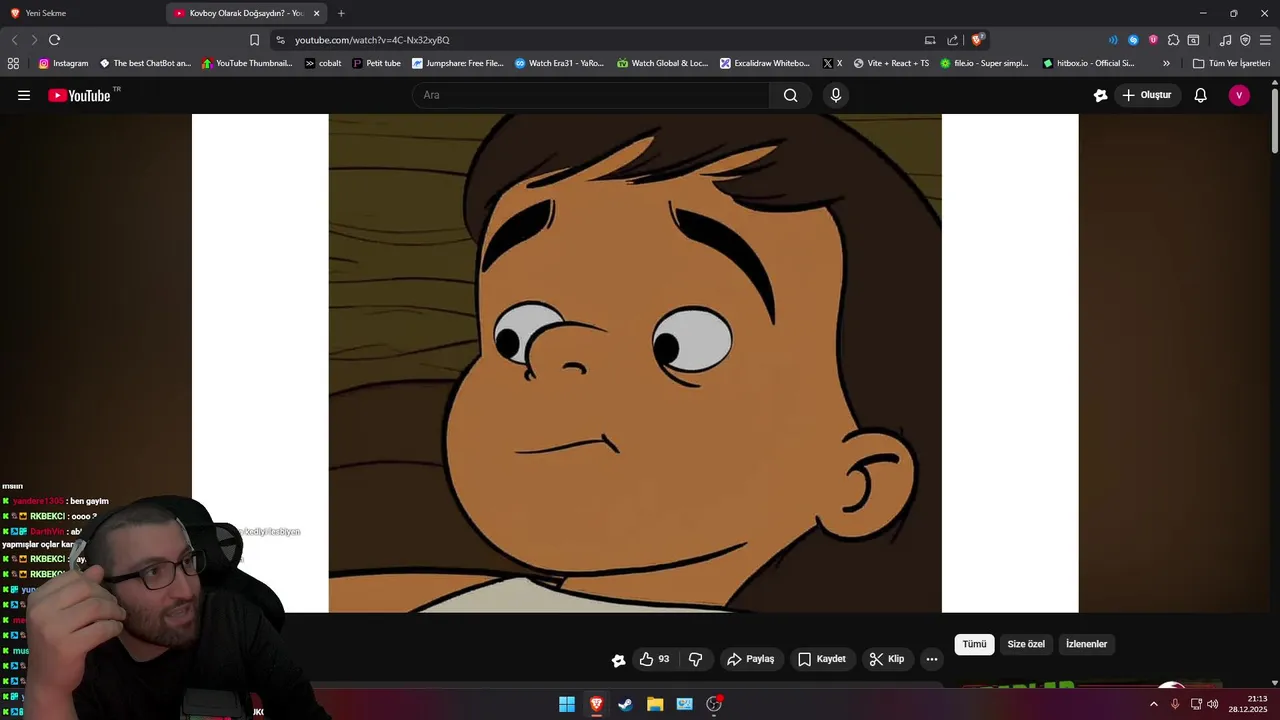Select the Size özel filter chip
This screenshot has width=1280, height=720.
(x=1026, y=644)
